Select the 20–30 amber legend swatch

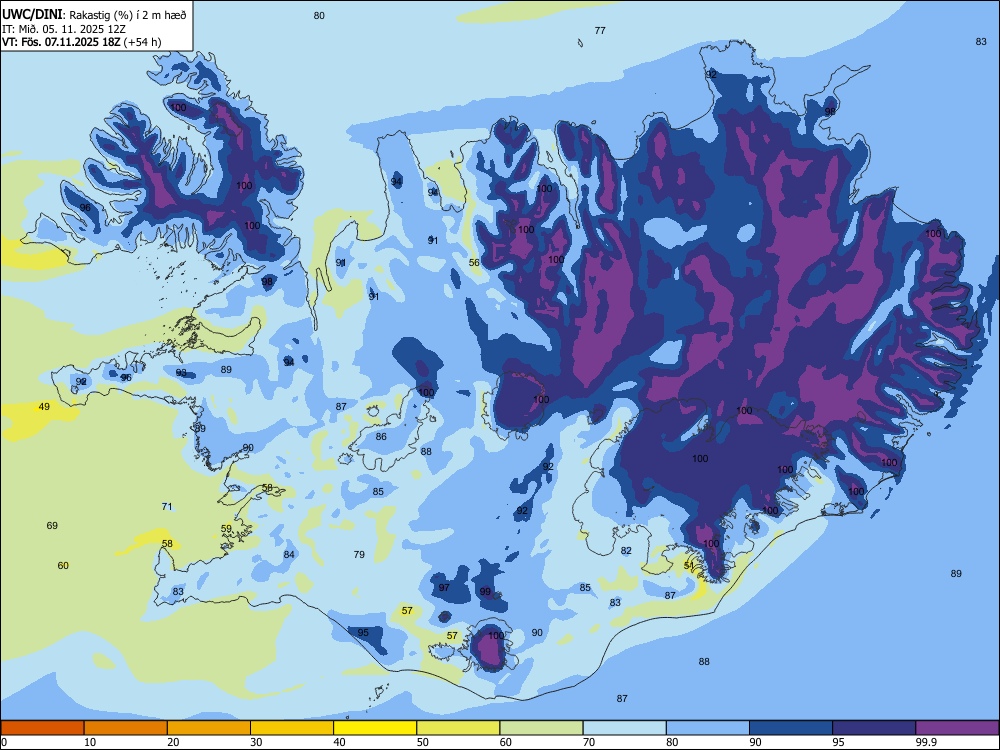(x=209, y=728)
